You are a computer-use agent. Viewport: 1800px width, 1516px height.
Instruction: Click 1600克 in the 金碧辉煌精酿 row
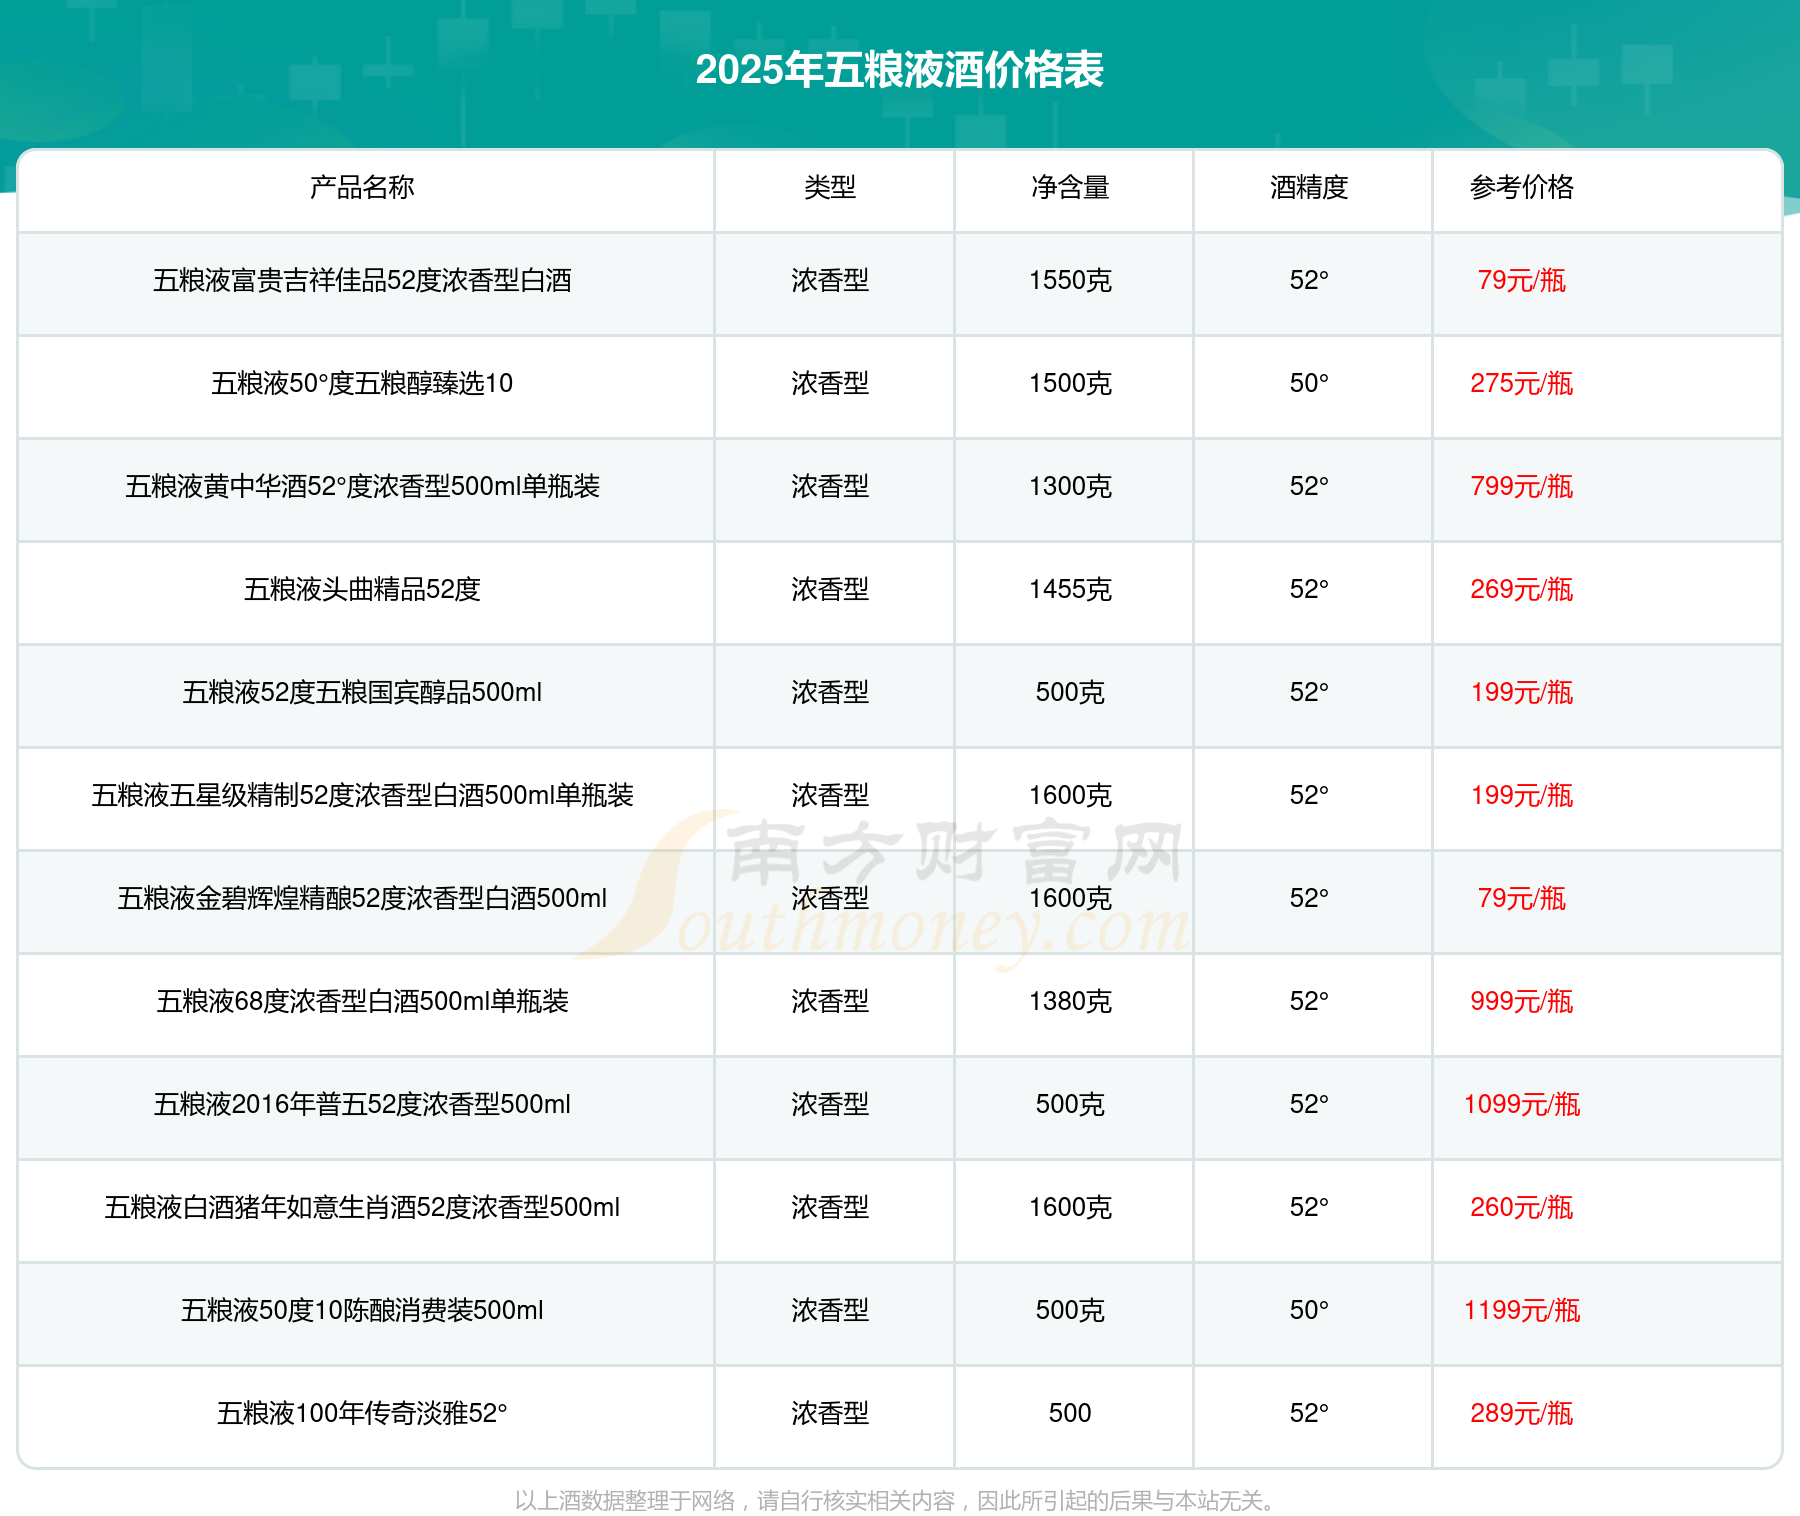click(1070, 898)
